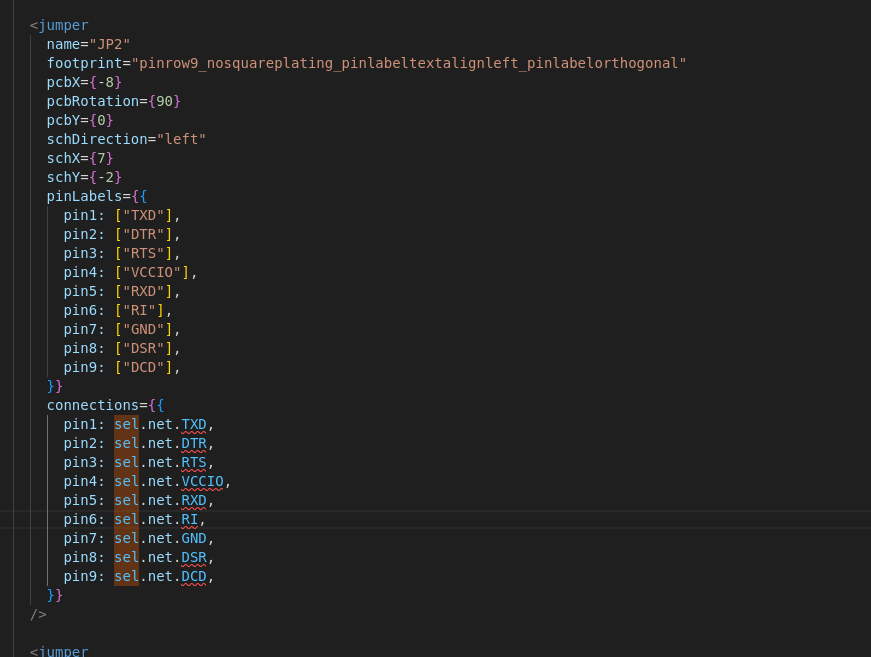Click the underlined RTS in sel.net.RTS

click(x=194, y=462)
